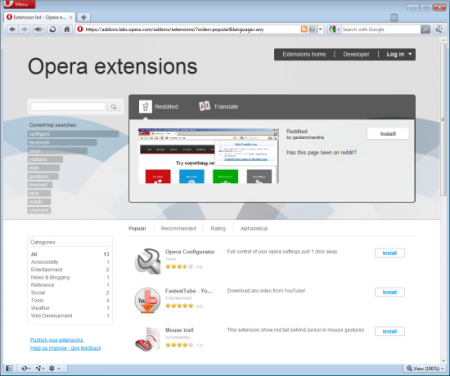
Task: Select the Weather category
Action: coord(70,308)
